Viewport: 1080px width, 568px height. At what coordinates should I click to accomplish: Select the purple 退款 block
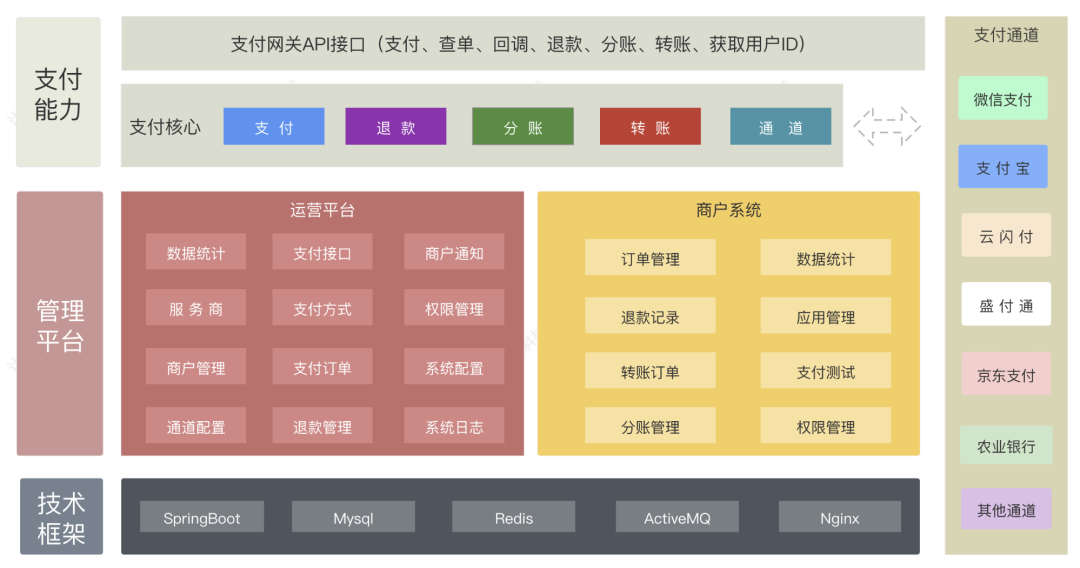coord(395,127)
